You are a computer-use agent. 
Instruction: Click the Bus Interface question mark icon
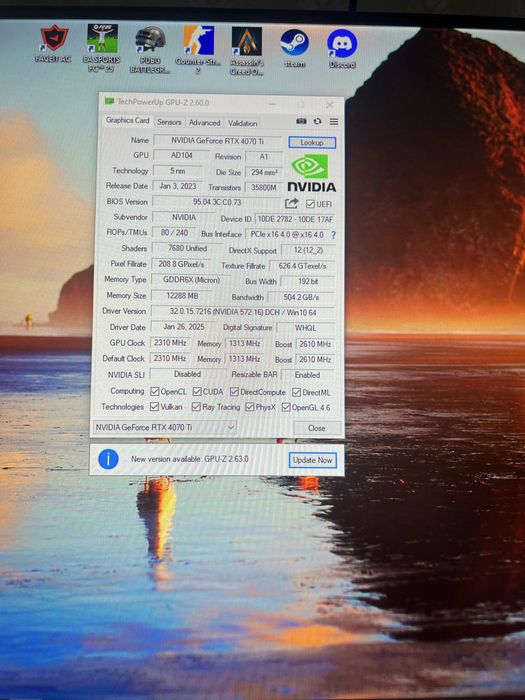pyautogui.click(x=333, y=235)
